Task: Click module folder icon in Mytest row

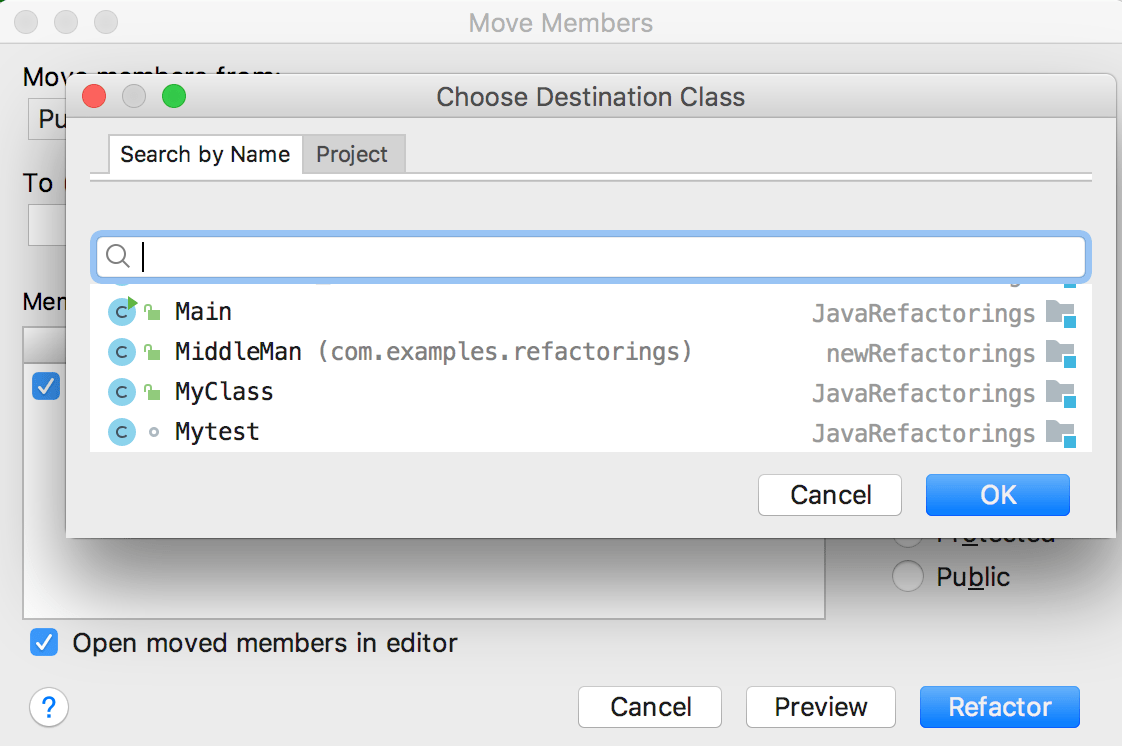Action: point(1059,434)
